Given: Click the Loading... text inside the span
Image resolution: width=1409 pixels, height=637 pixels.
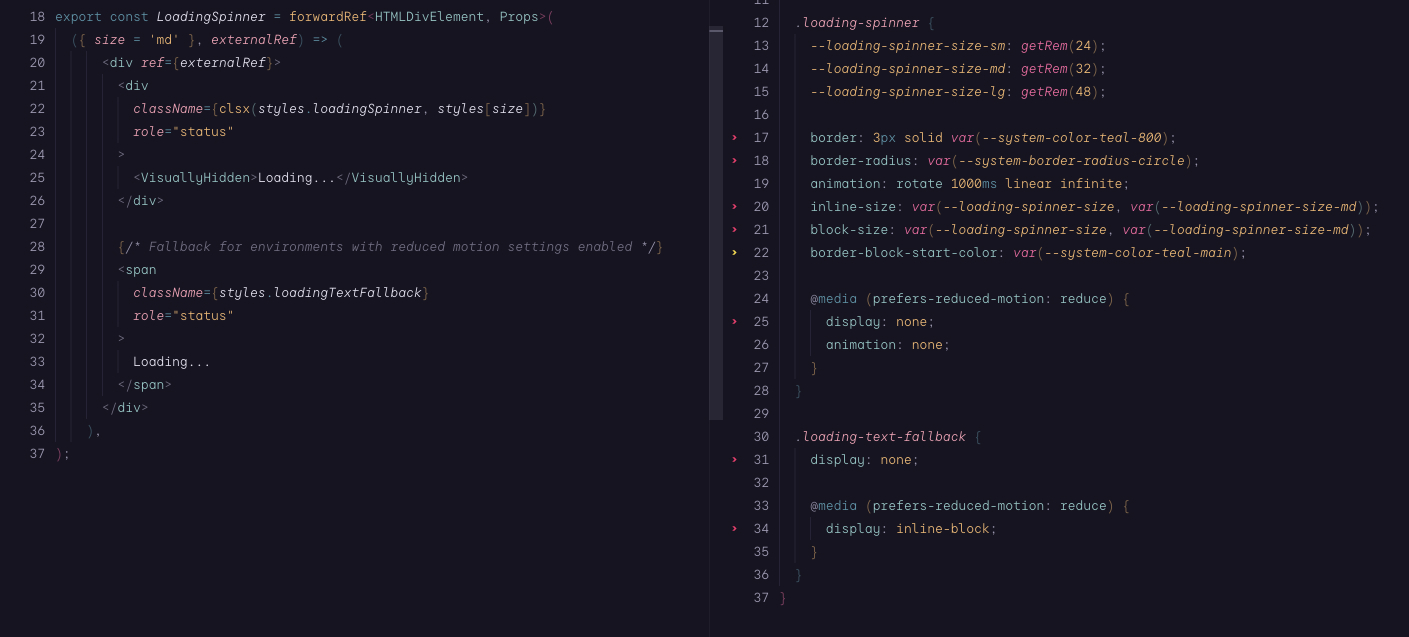Looking at the screenshot, I should point(172,361).
